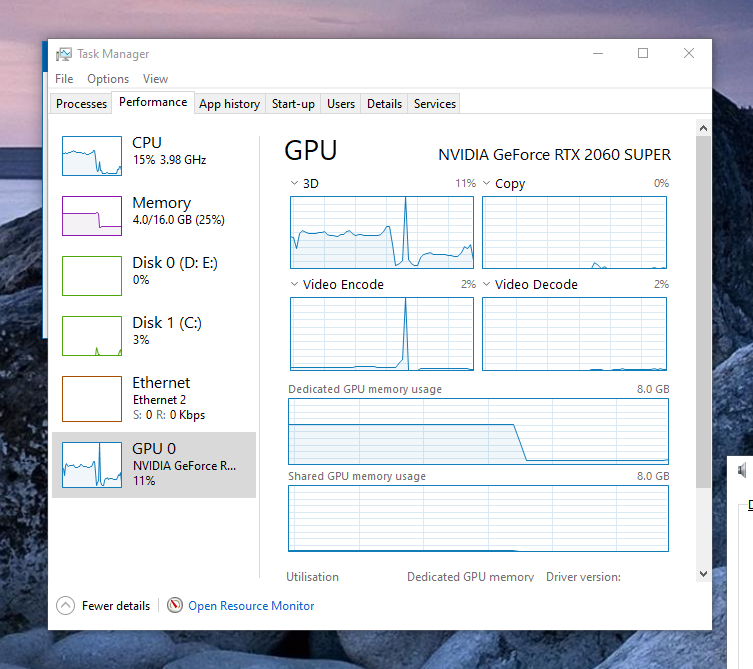
Task: Click the Video Encode usage graph
Action: coord(382,334)
